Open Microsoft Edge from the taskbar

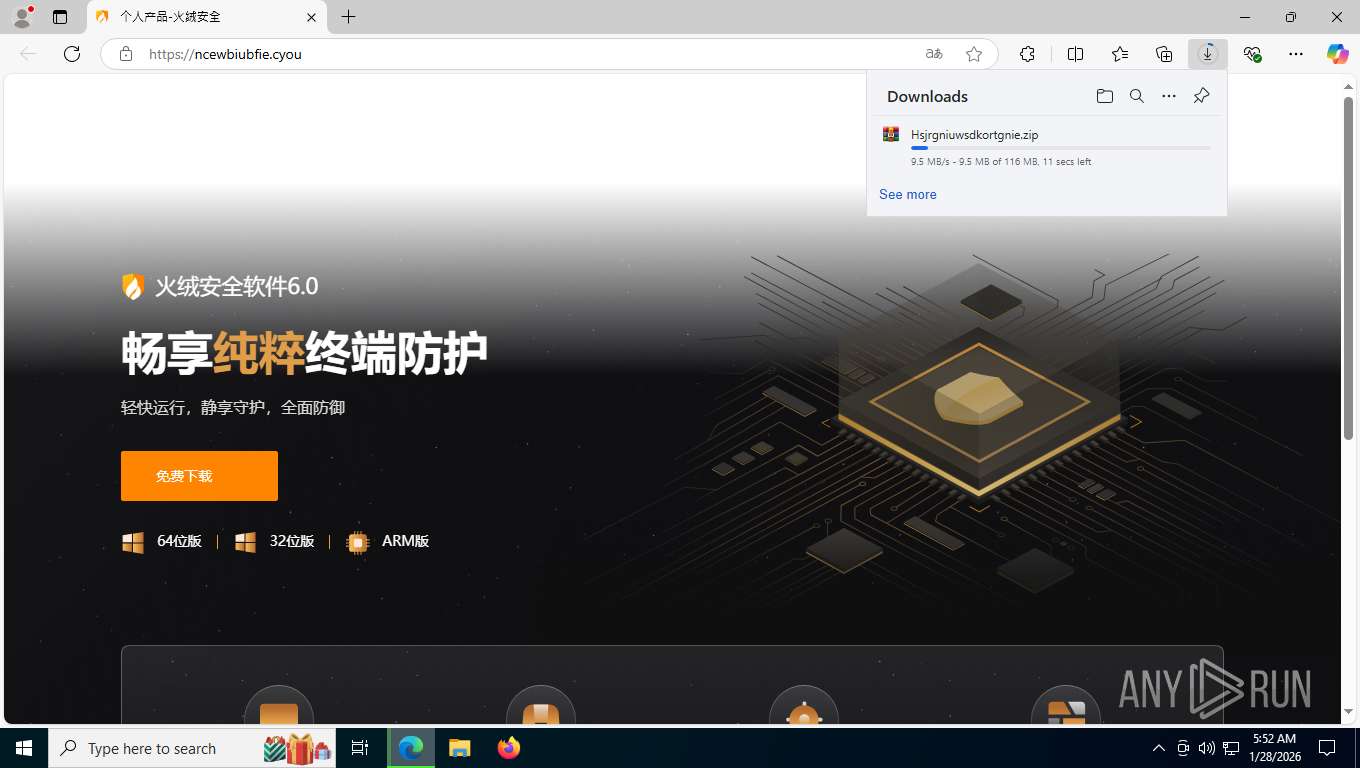(411, 748)
